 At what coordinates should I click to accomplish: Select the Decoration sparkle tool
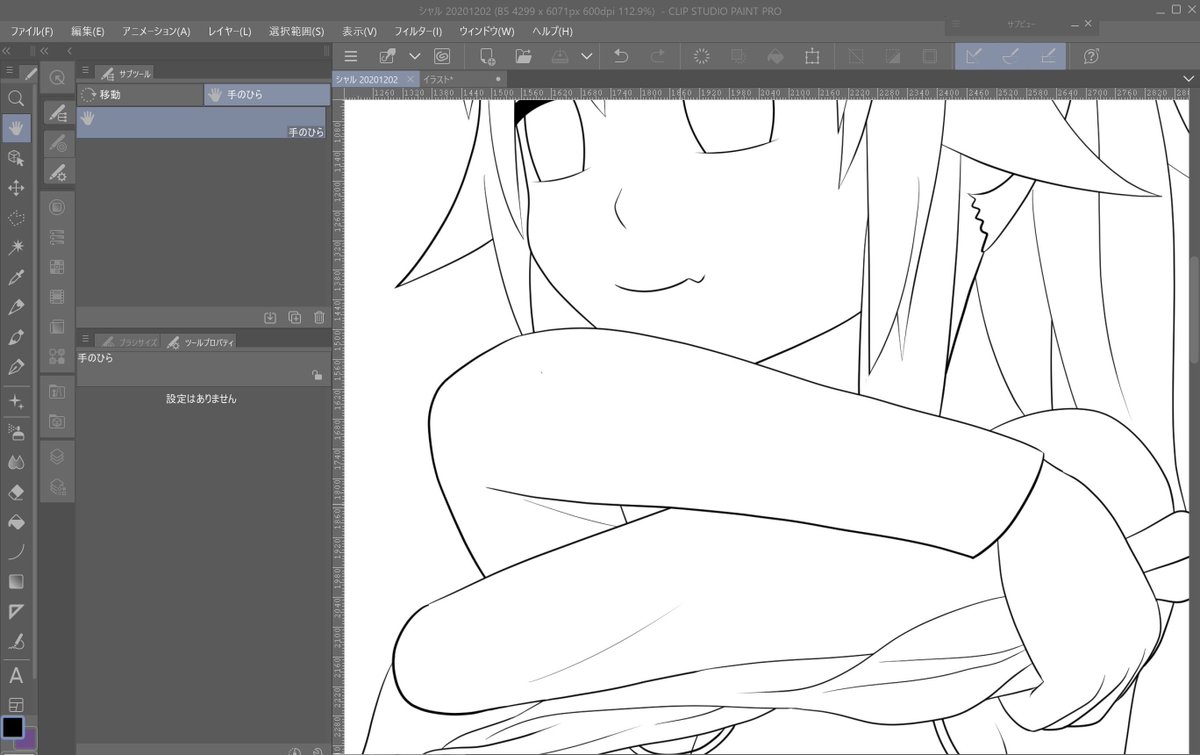pyautogui.click(x=16, y=401)
